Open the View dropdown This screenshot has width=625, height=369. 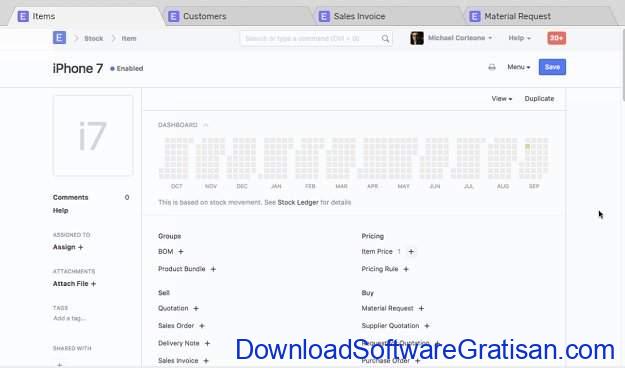click(x=501, y=98)
